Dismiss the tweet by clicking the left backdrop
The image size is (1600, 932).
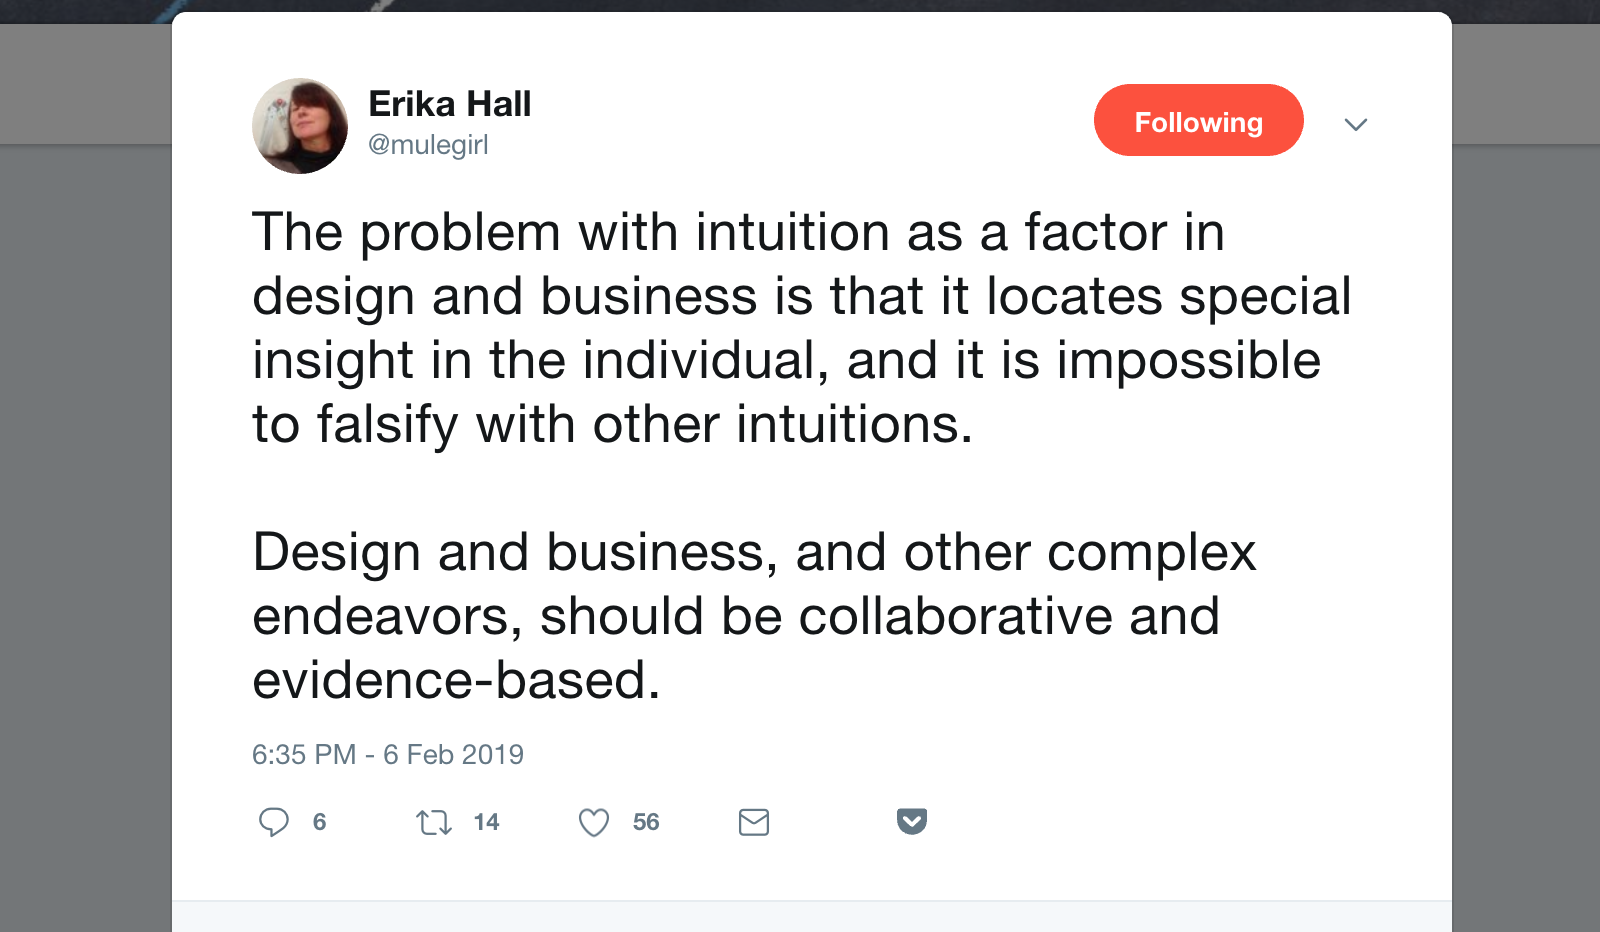(x=85, y=500)
